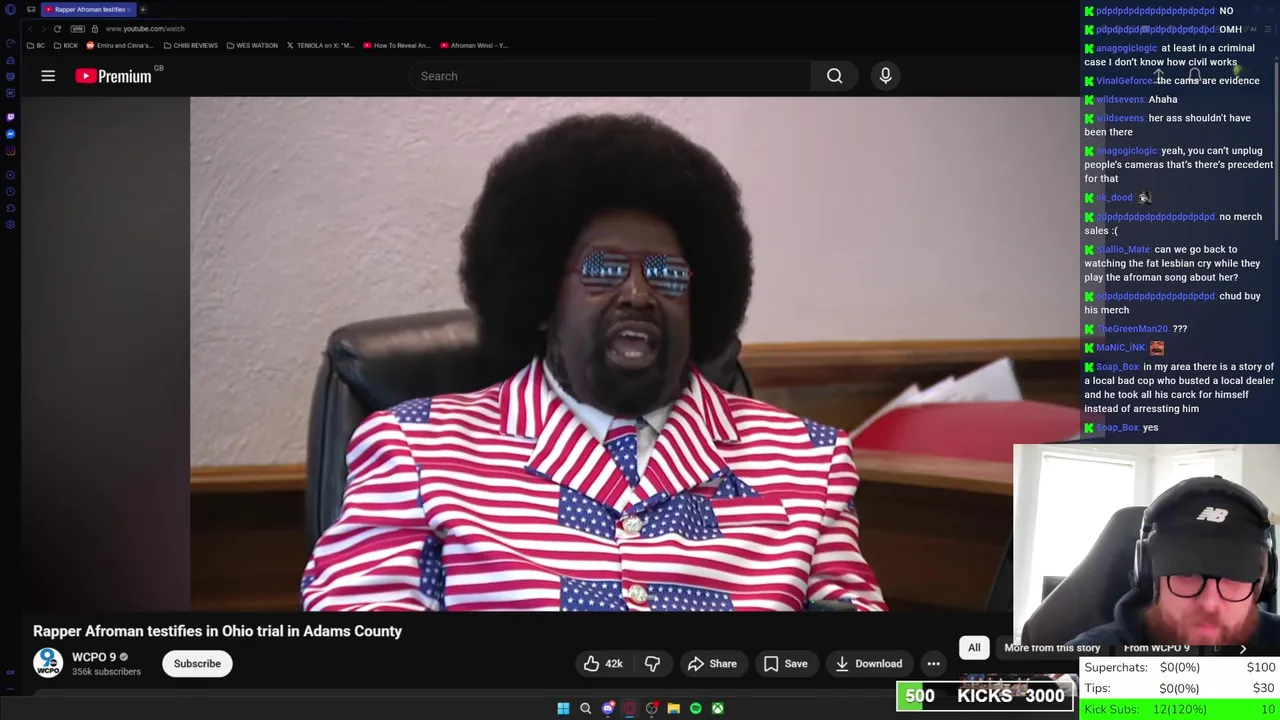Open the How To Reveal An bookmark
This screenshot has height=720, width=1280.
tap(396, 45)
